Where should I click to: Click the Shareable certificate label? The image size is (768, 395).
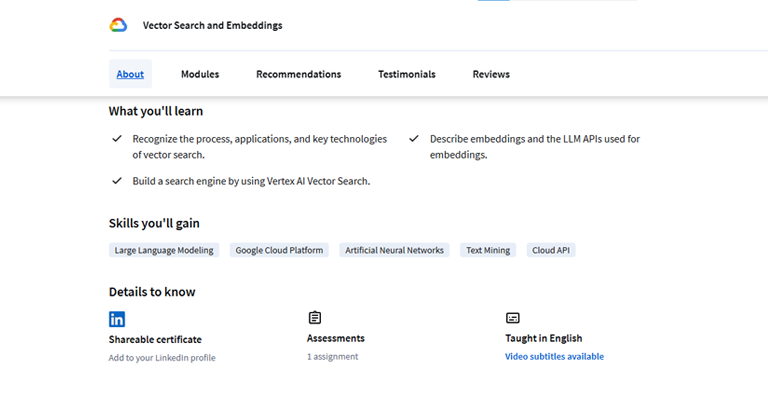(155, 339)
